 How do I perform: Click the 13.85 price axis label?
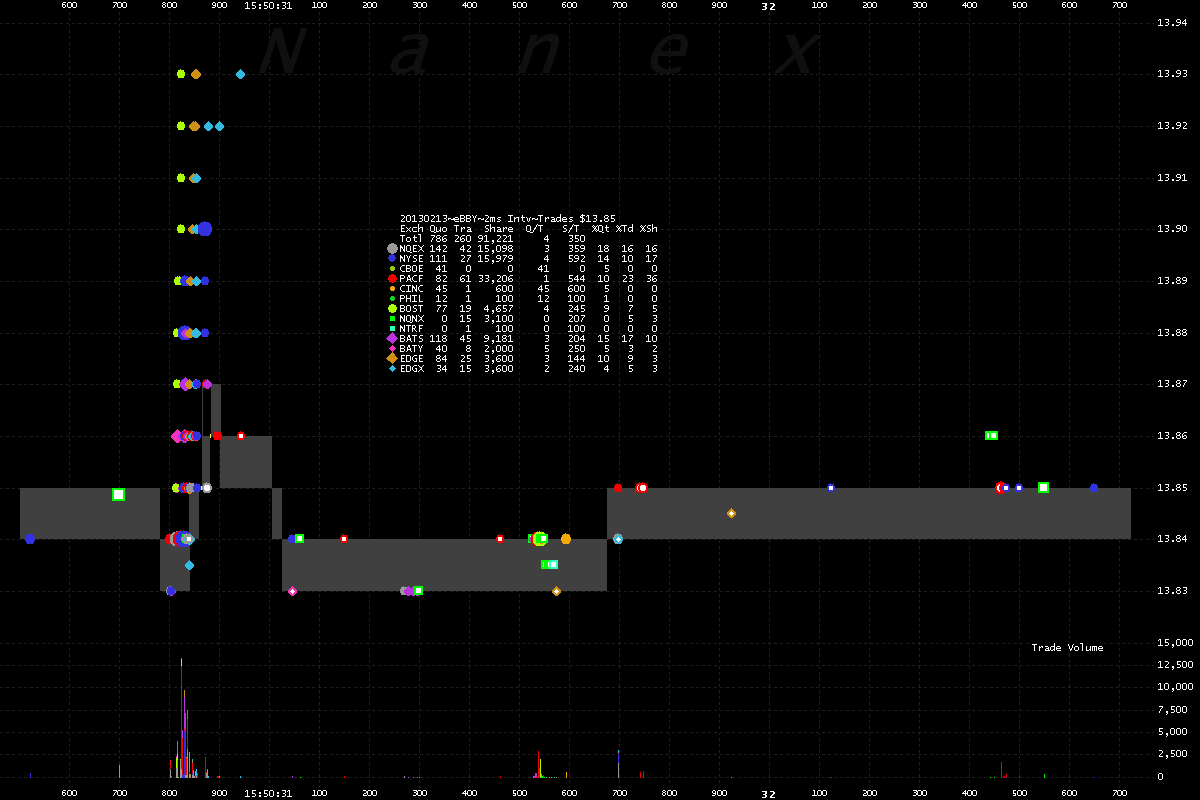coord(1172,488)
